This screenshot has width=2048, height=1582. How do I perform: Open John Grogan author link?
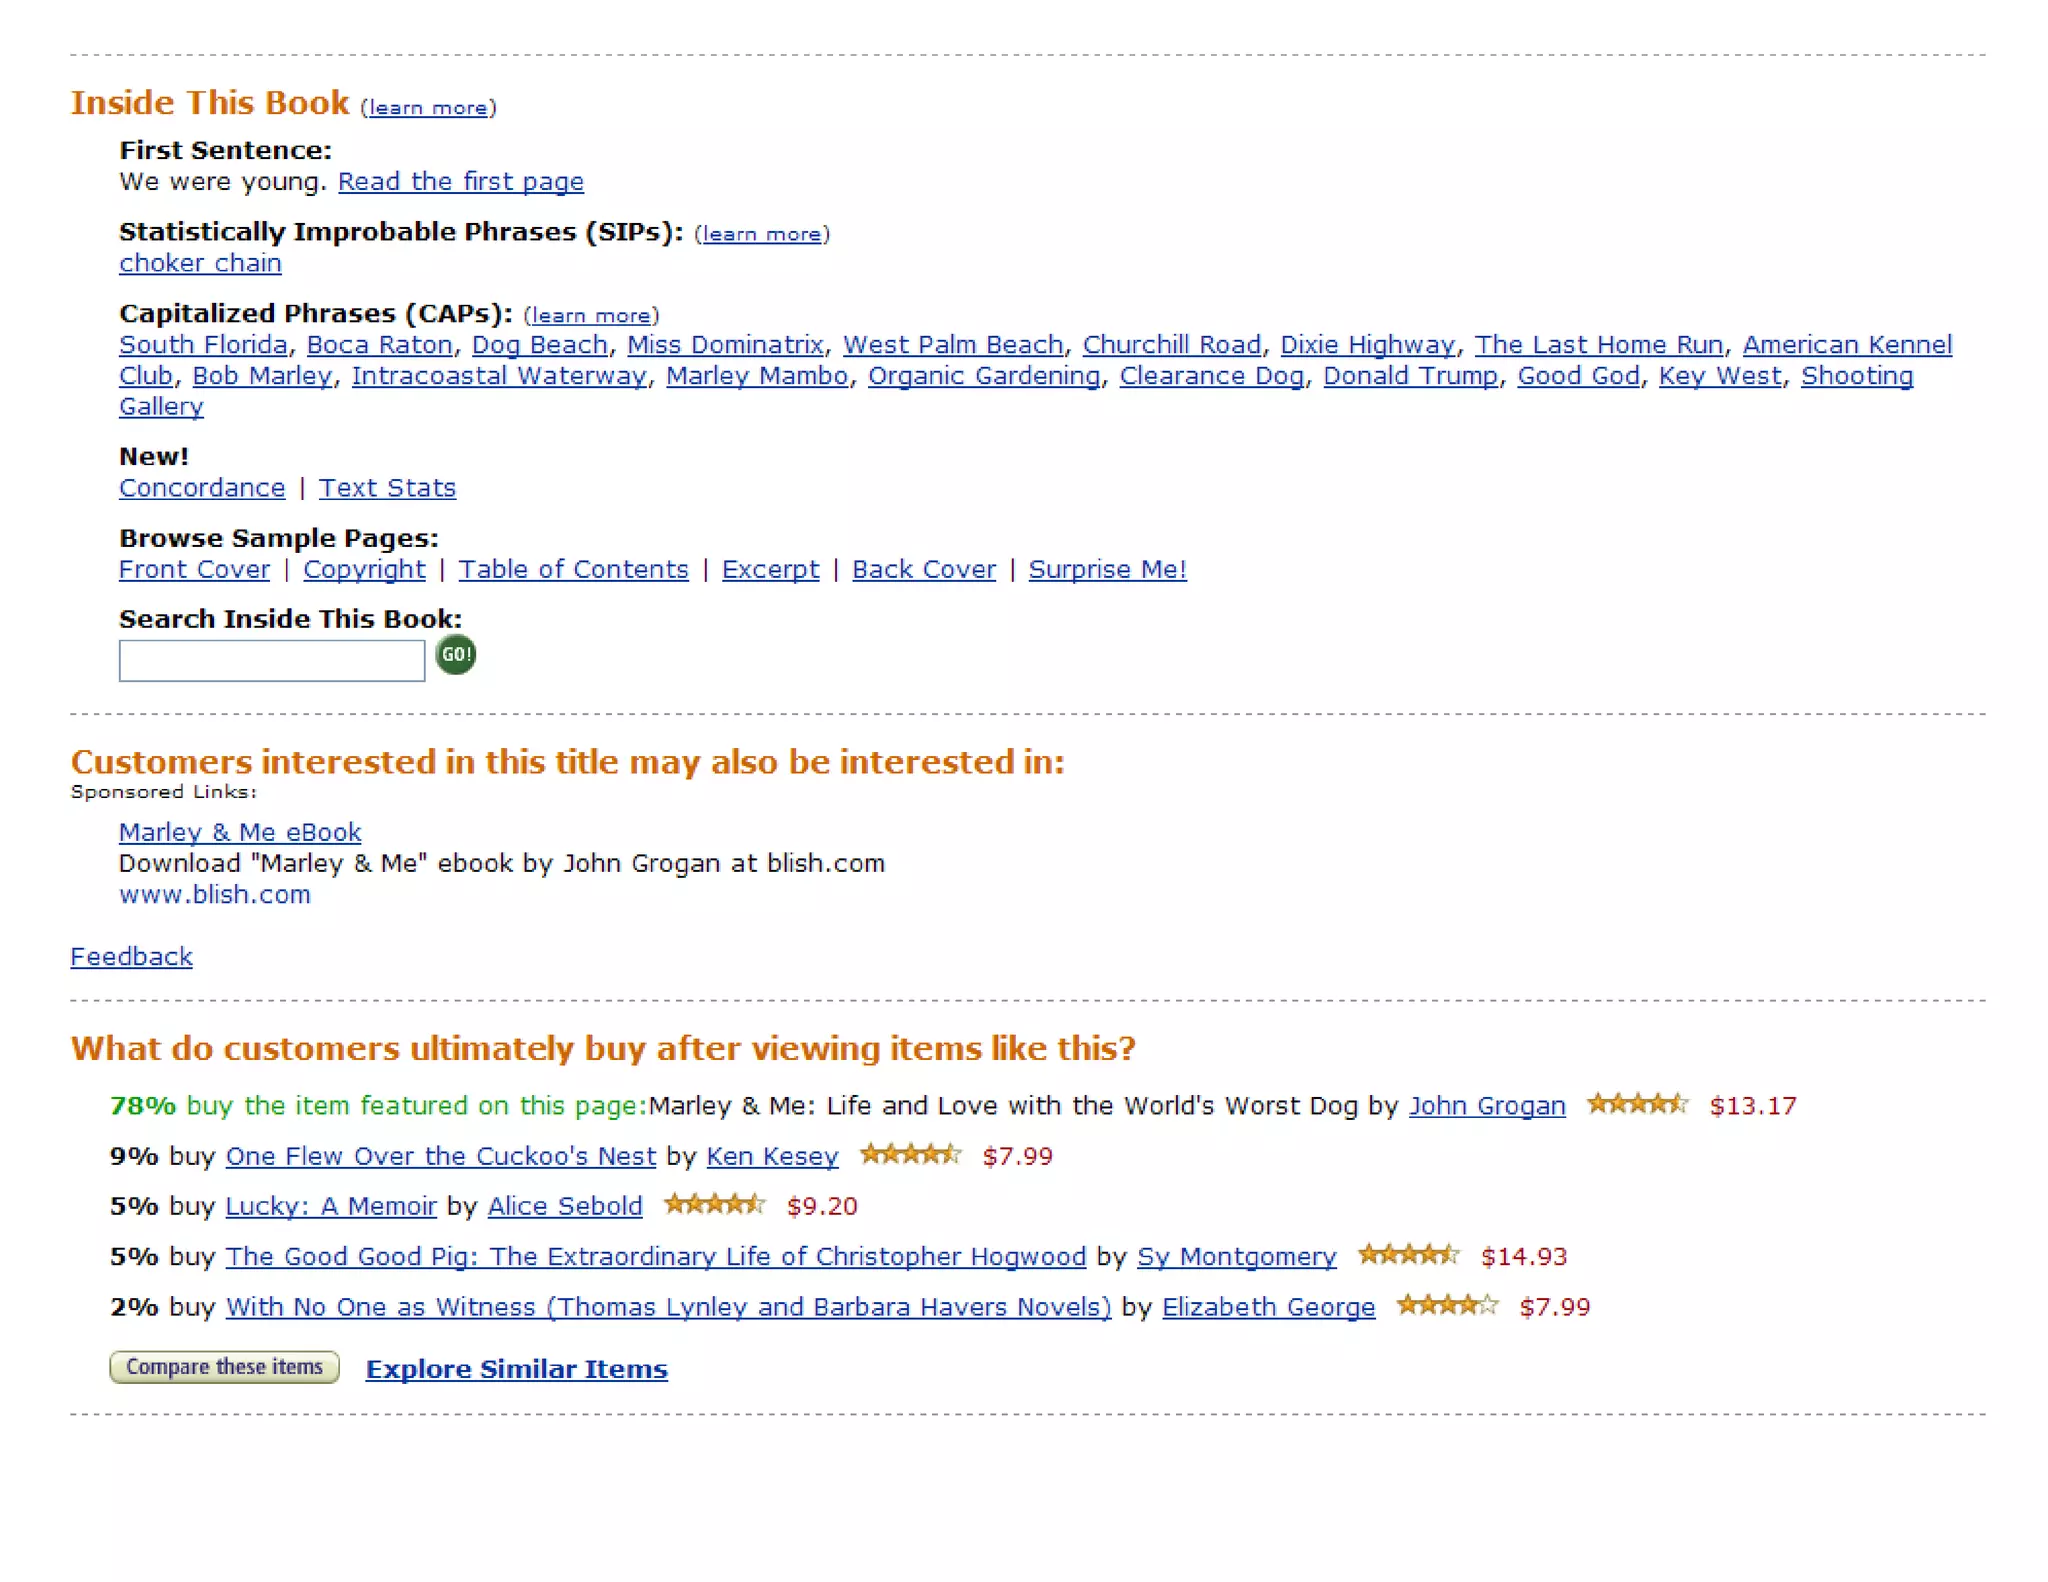(1487, 1105)
